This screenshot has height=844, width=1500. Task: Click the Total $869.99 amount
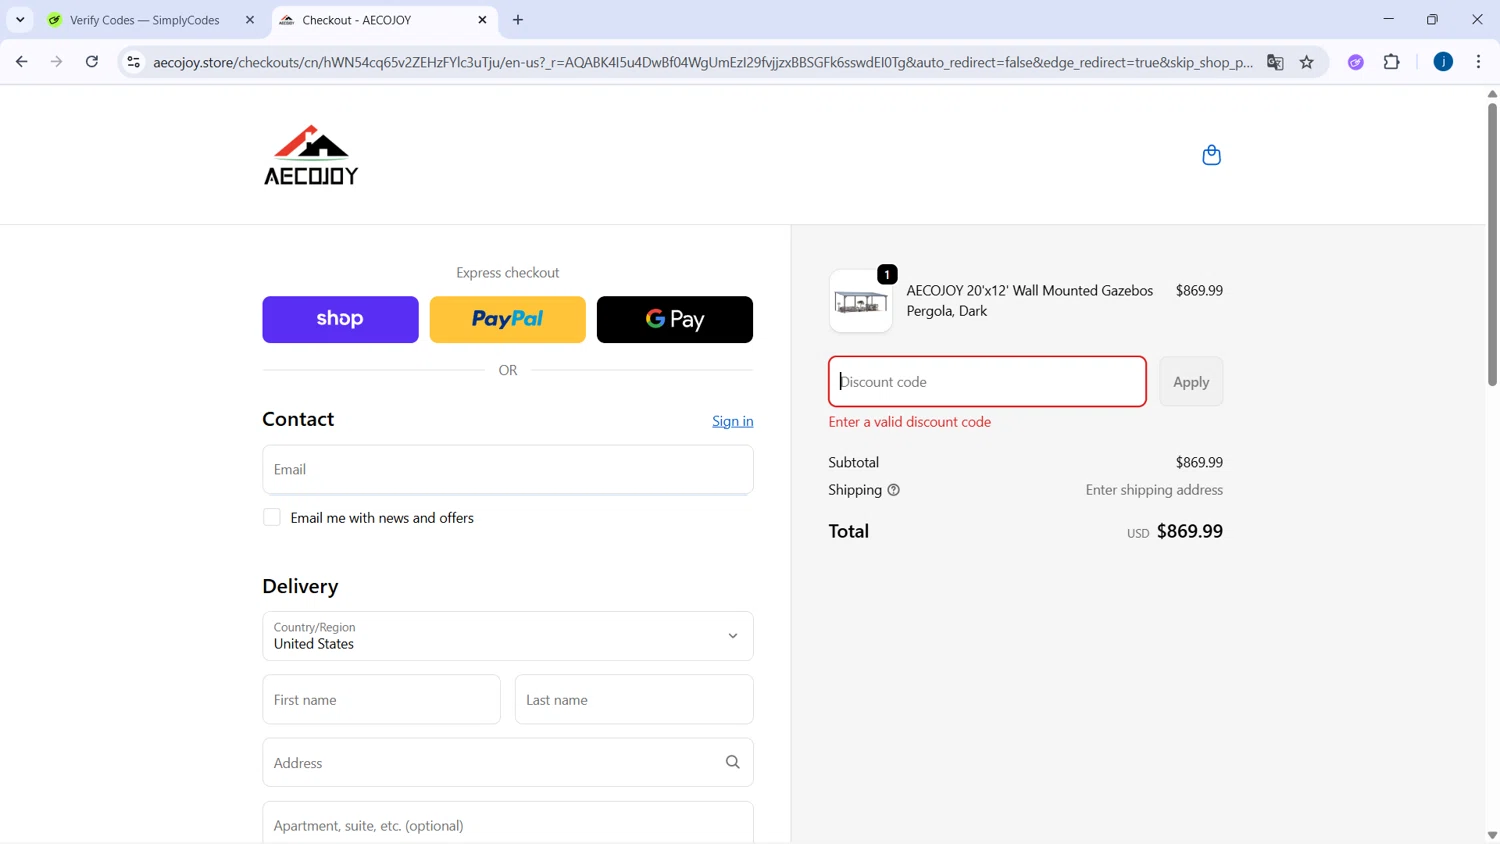click(x=1190, y=531)
